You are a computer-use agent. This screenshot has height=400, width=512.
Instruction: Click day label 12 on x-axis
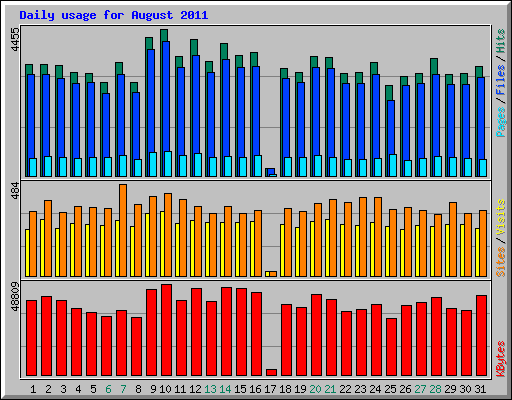tap(195, 389)
